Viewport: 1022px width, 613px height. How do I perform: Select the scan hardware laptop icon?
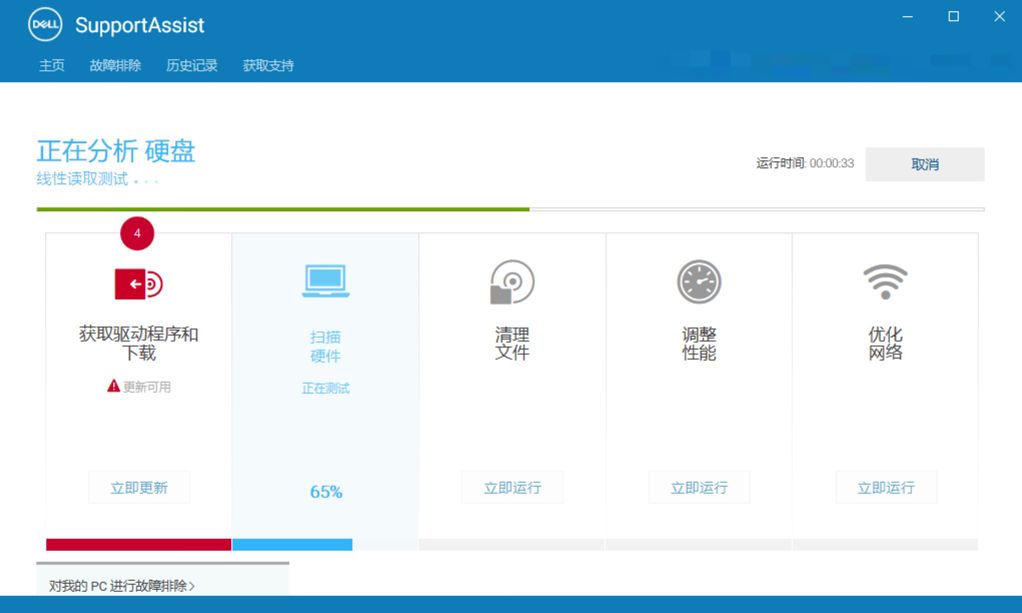tap(325, 281)
